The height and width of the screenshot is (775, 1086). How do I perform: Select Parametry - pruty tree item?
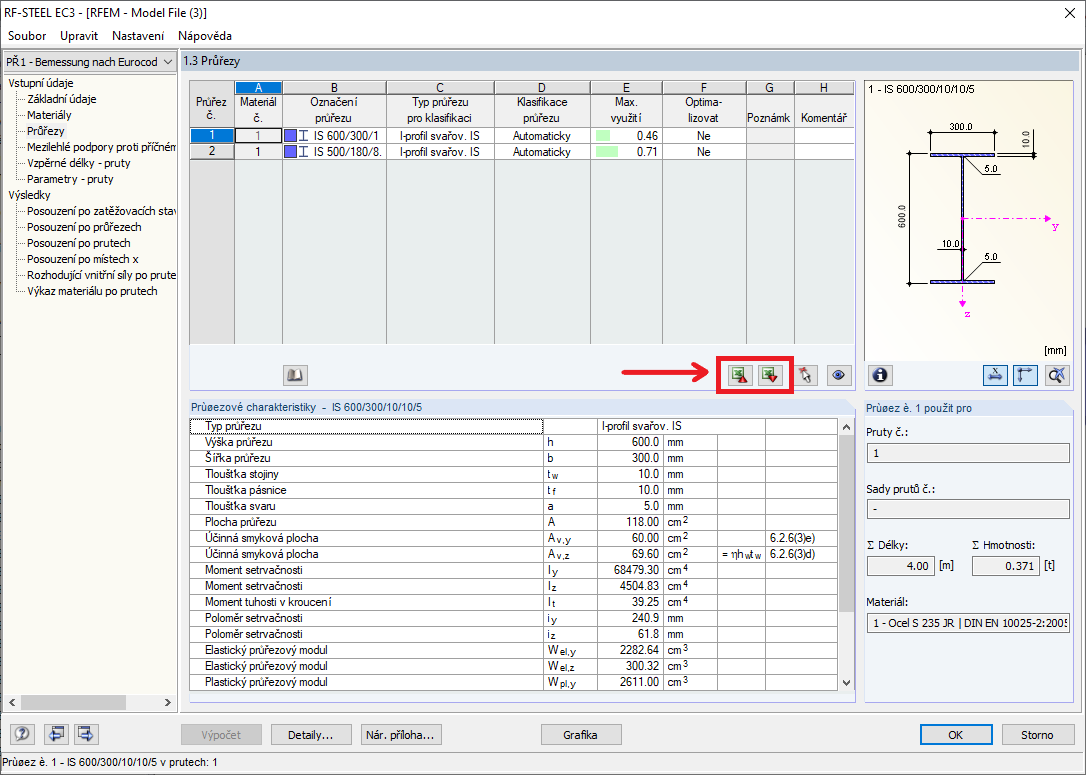(x=70, y=179)
